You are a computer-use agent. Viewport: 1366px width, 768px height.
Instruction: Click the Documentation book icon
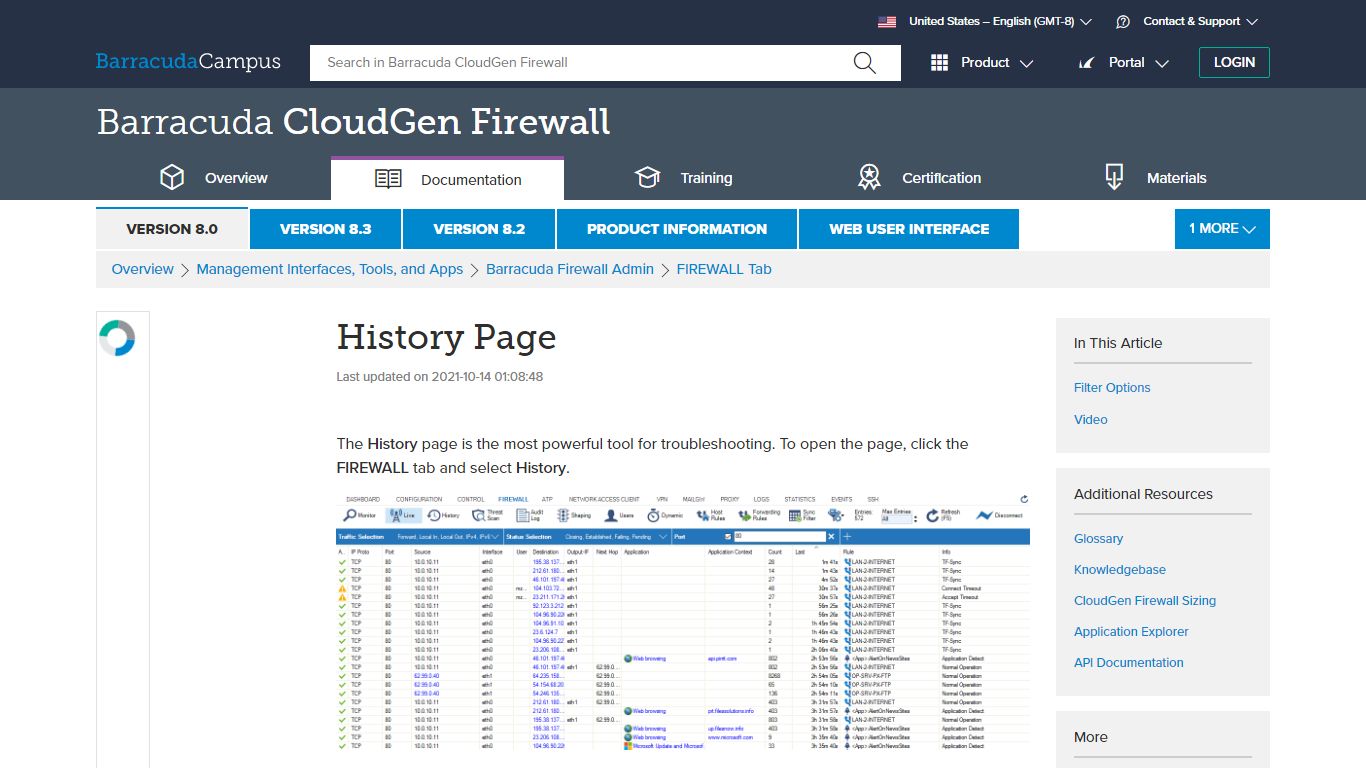click(x=388, y=179)
